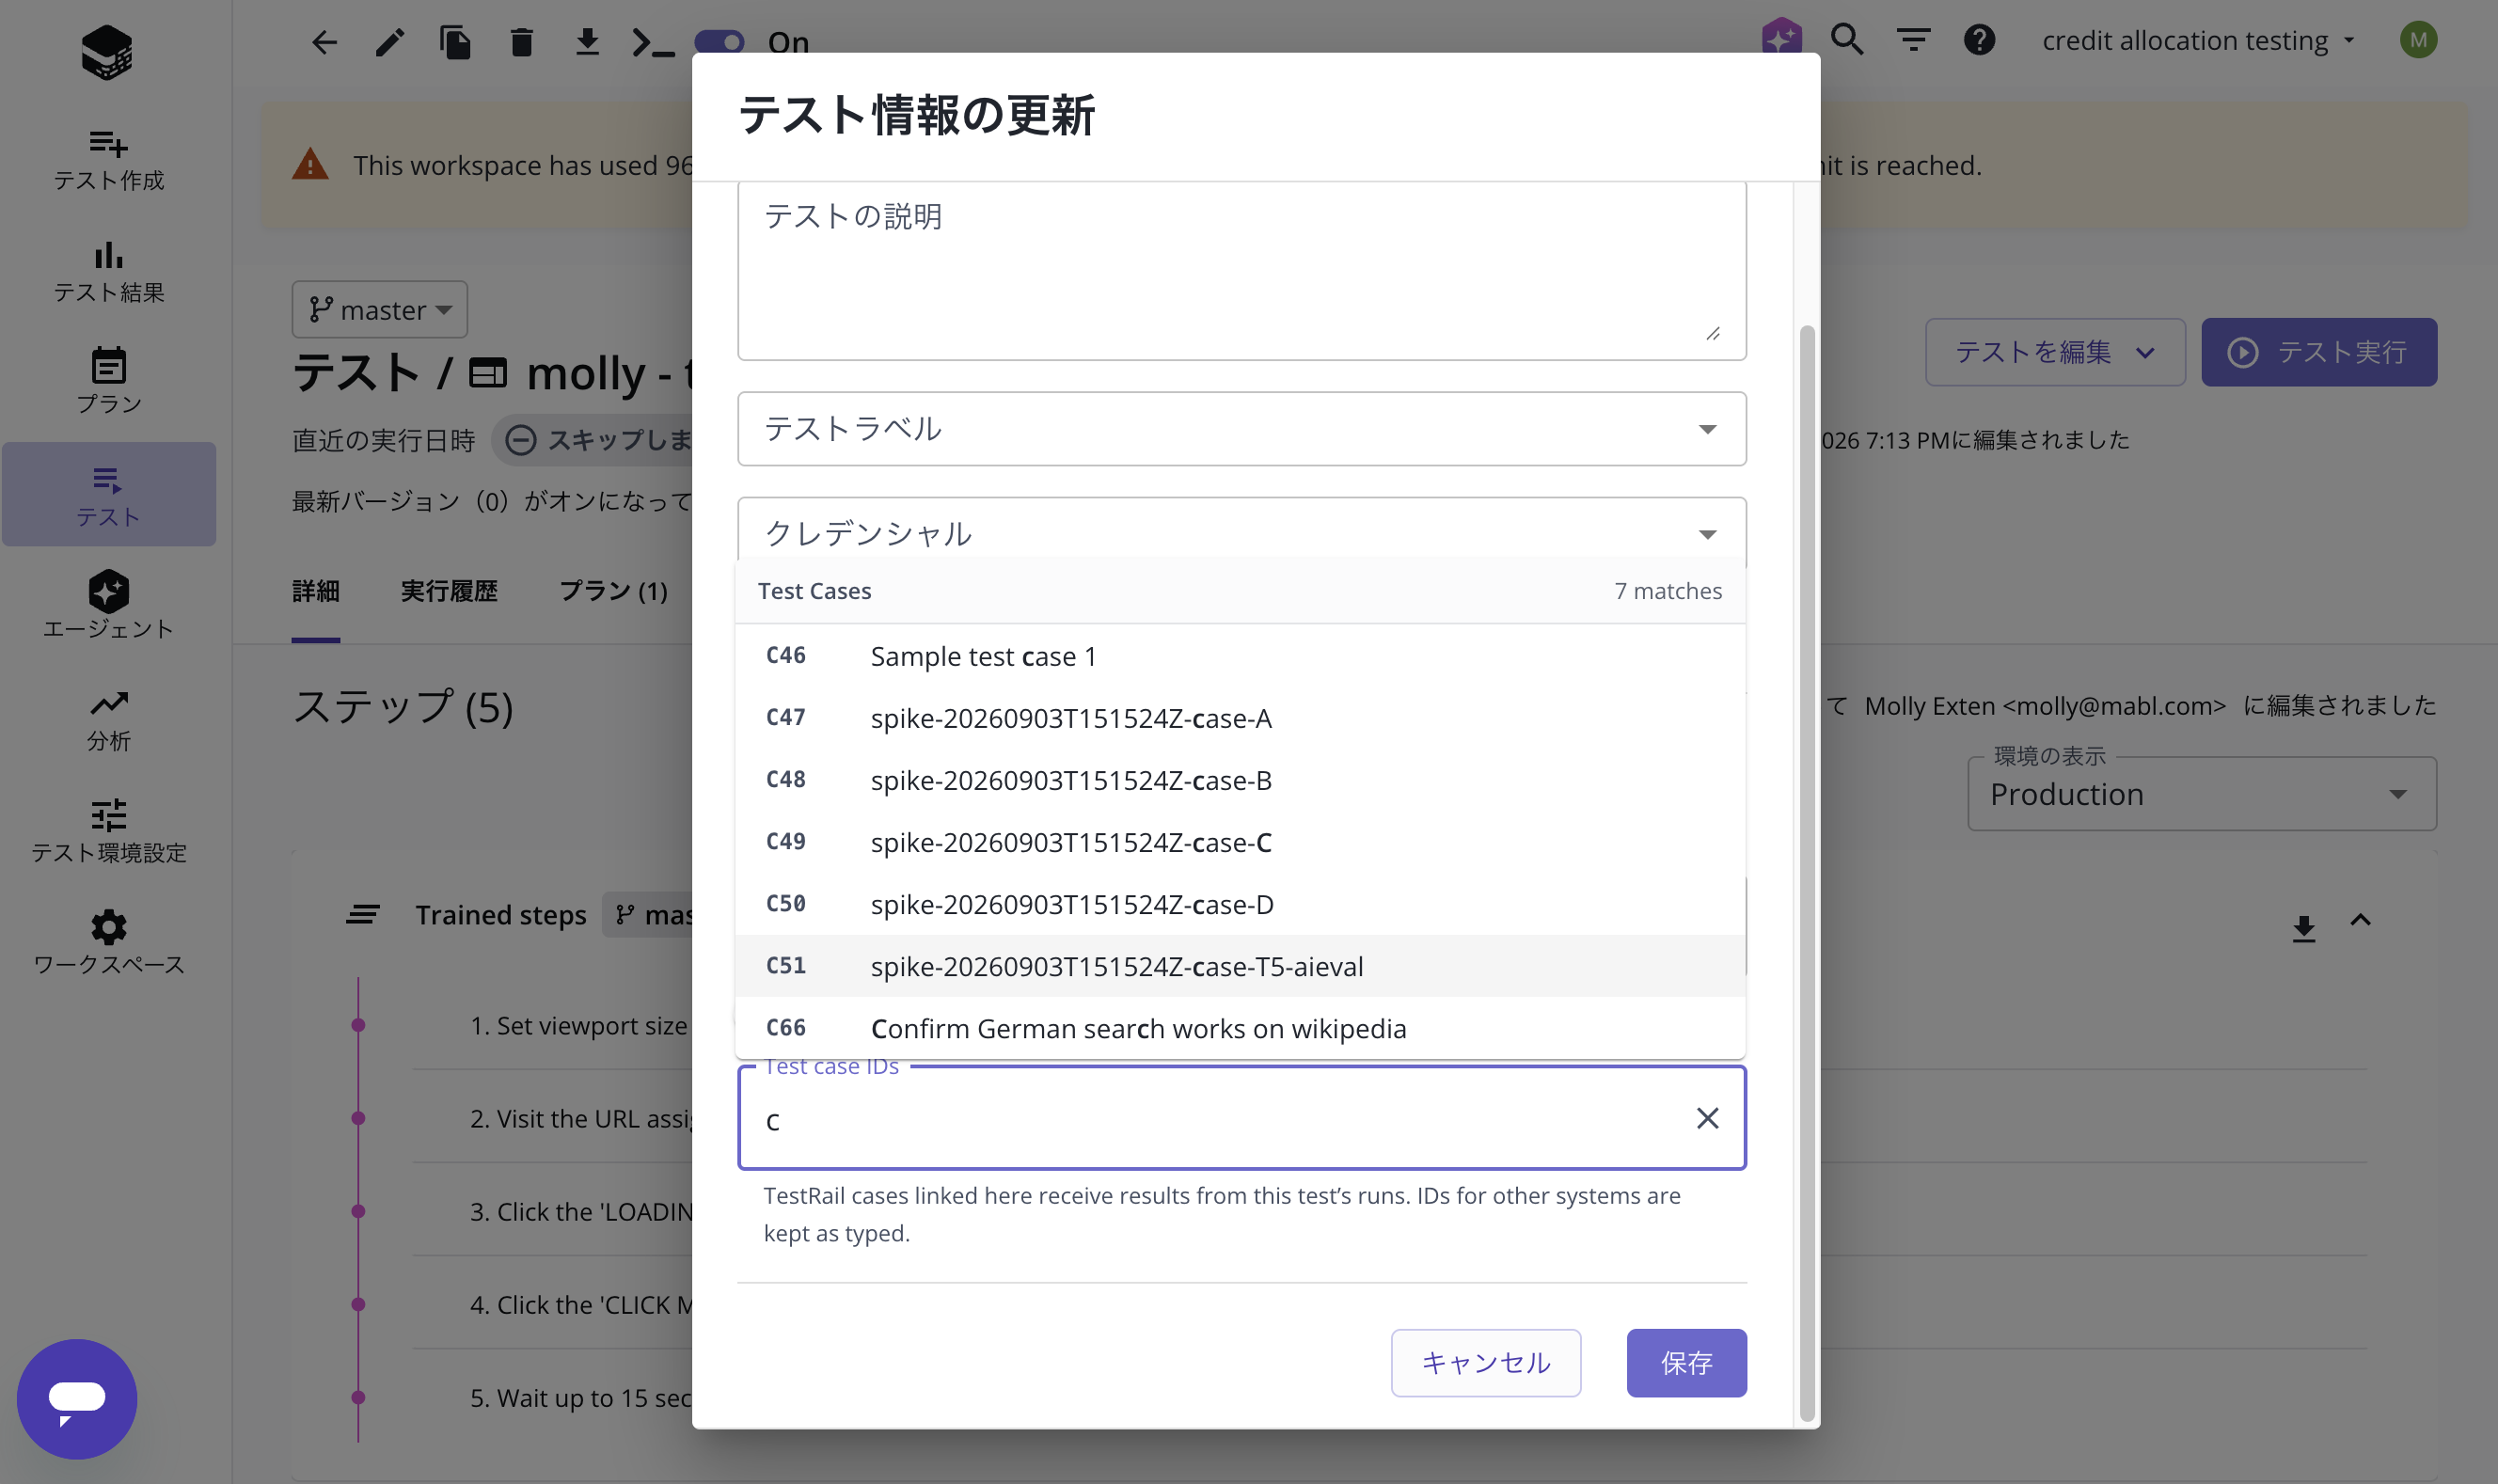Open 分析 in the sidebar
Image resolution: width=2498 pixels, height=1484 pixels.
tap(108, 720)
